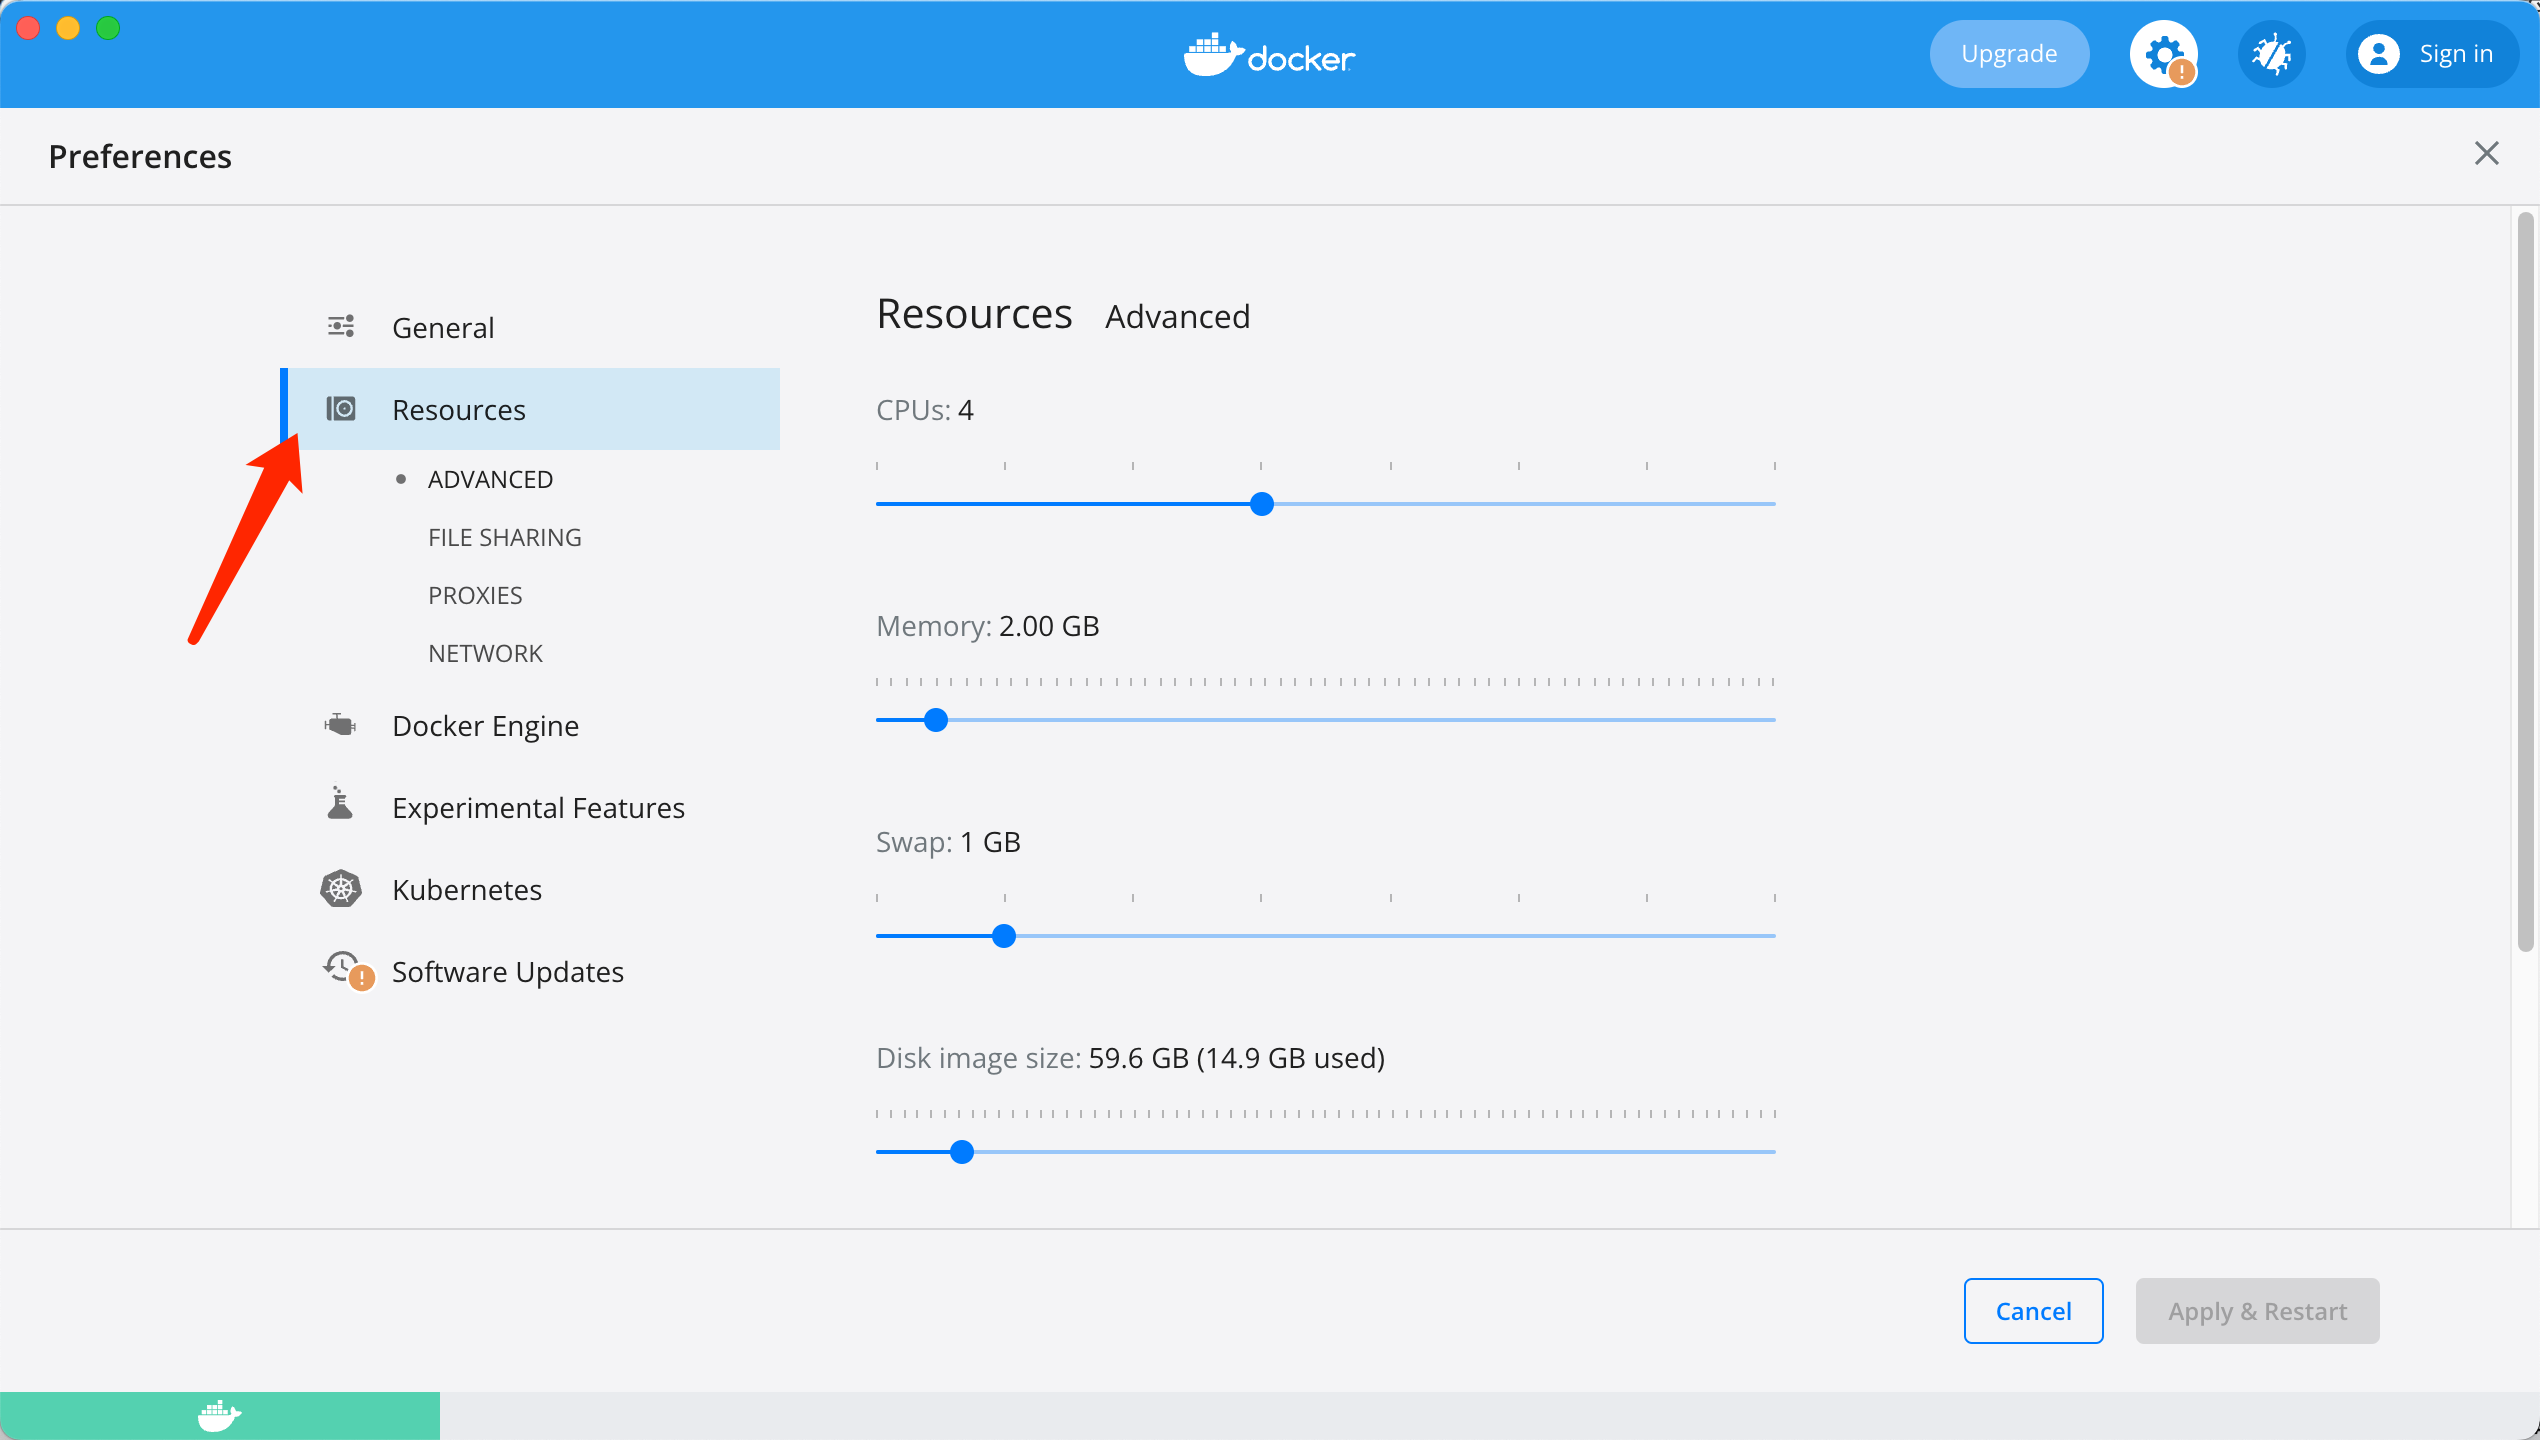This screenshot has height=1440, width=2540.
Task: Close Preferences with the X icon
Action: click(2487, 153)
